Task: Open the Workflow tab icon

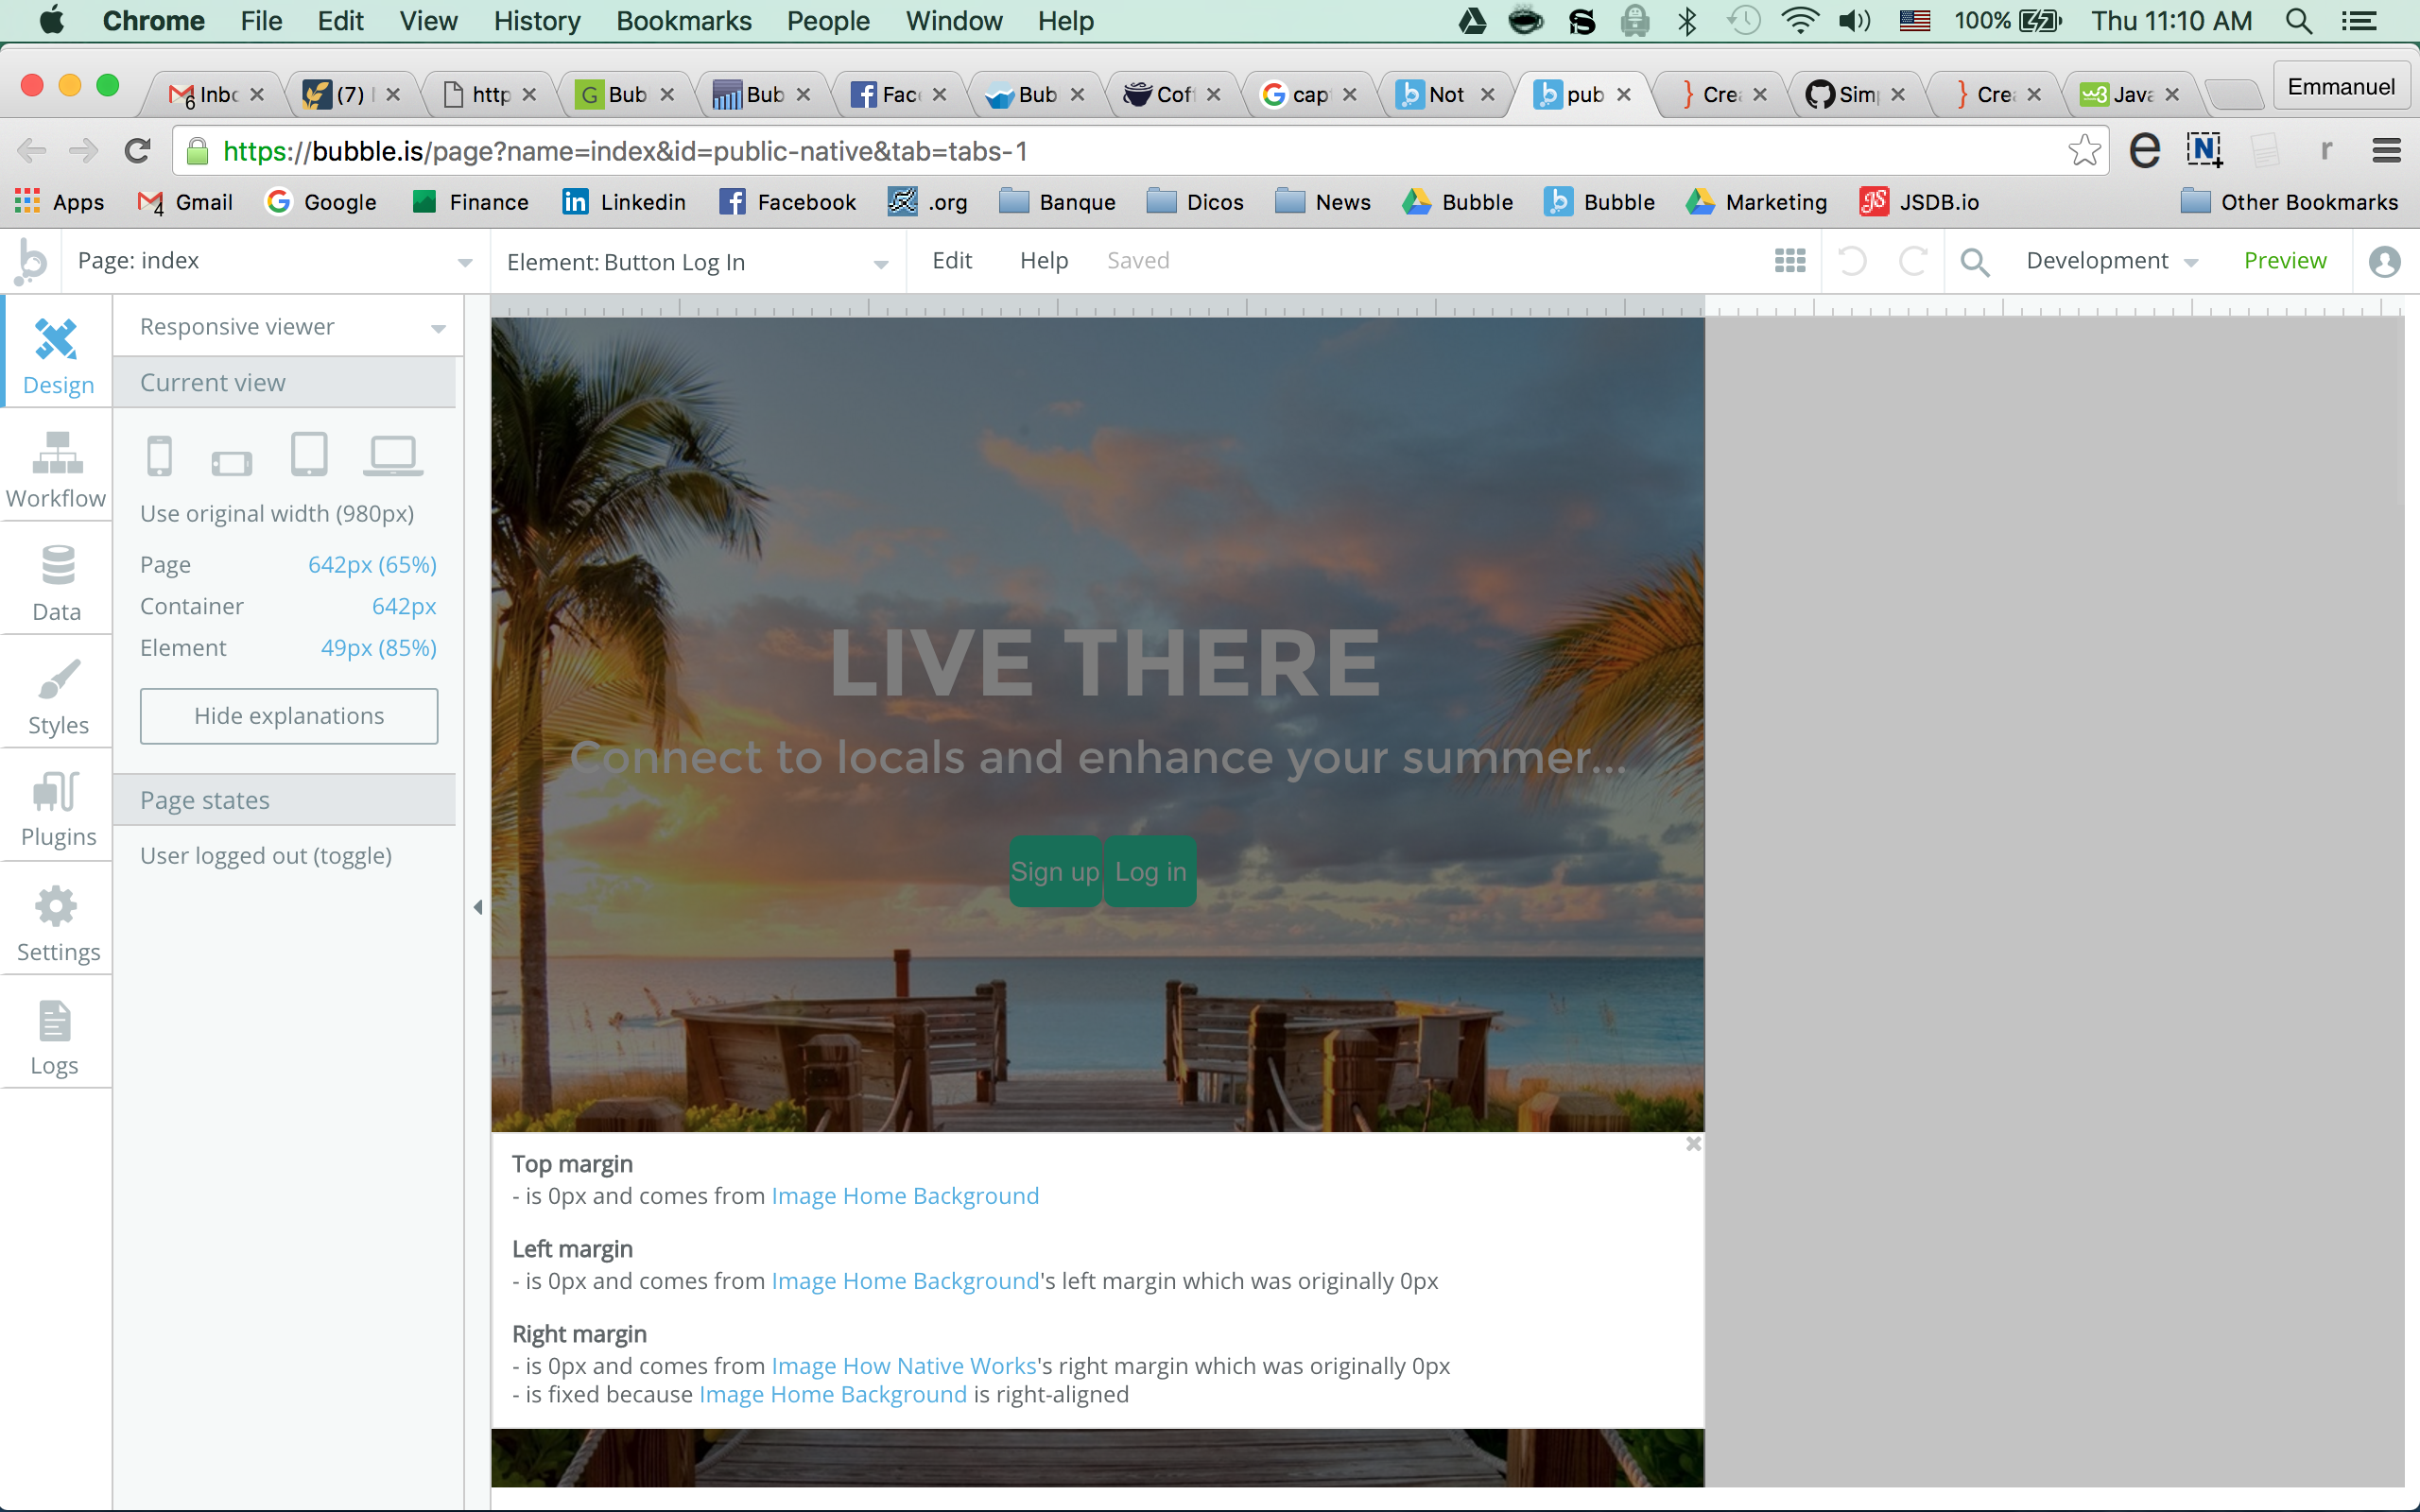Action: [56, 454]
